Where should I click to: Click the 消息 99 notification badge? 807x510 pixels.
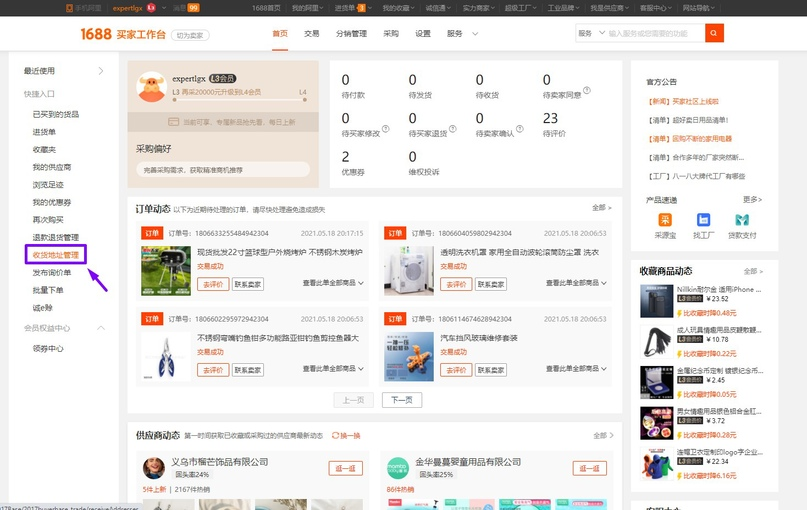(194, 8)
